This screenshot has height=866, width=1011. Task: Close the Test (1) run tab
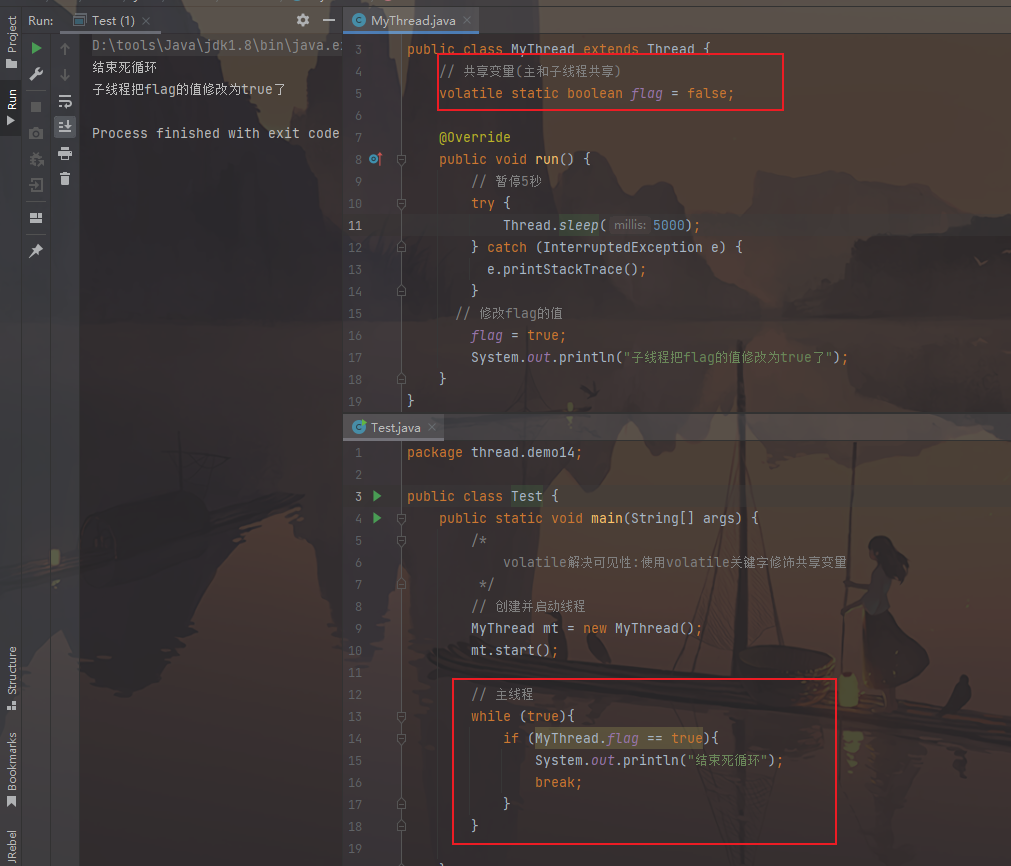(149, 20)
